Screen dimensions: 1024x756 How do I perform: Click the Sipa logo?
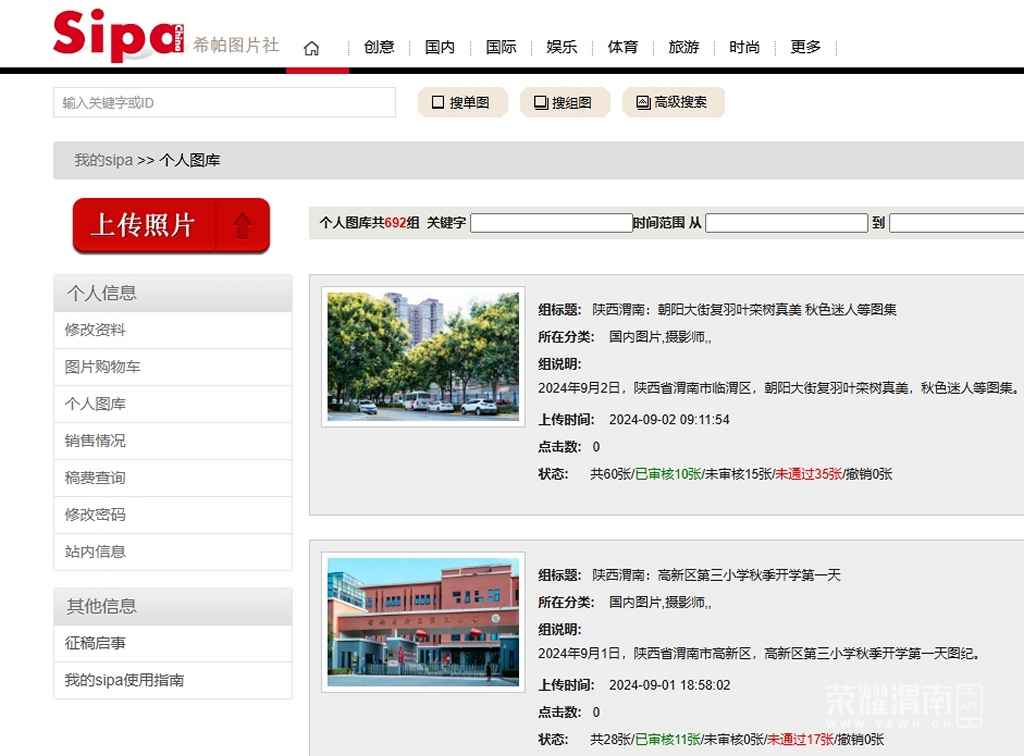[x=118, y=35]
